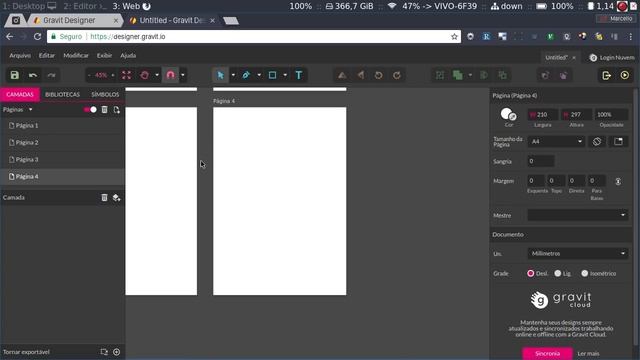Add a new page with the page icon

[x=117, y=109]
